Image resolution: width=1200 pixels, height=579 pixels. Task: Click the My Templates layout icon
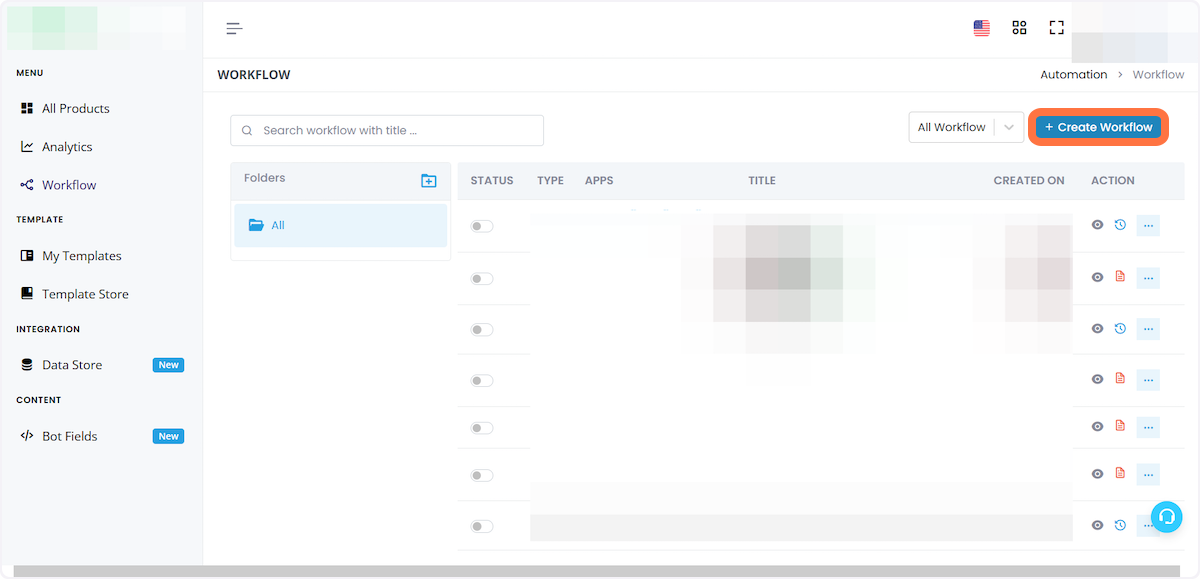[27, 256]
